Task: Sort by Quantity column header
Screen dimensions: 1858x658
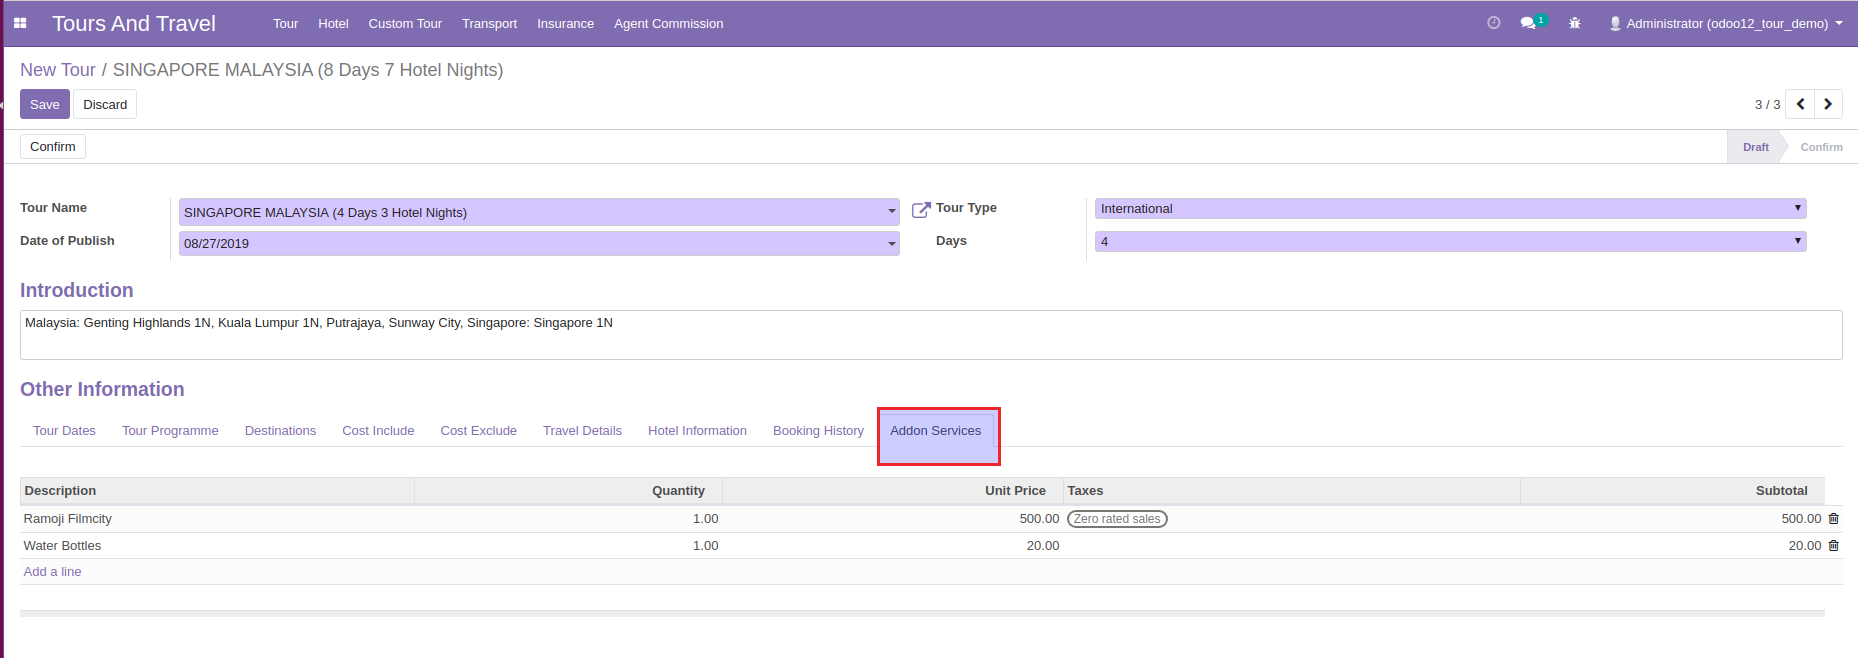Action: [568, 491]
